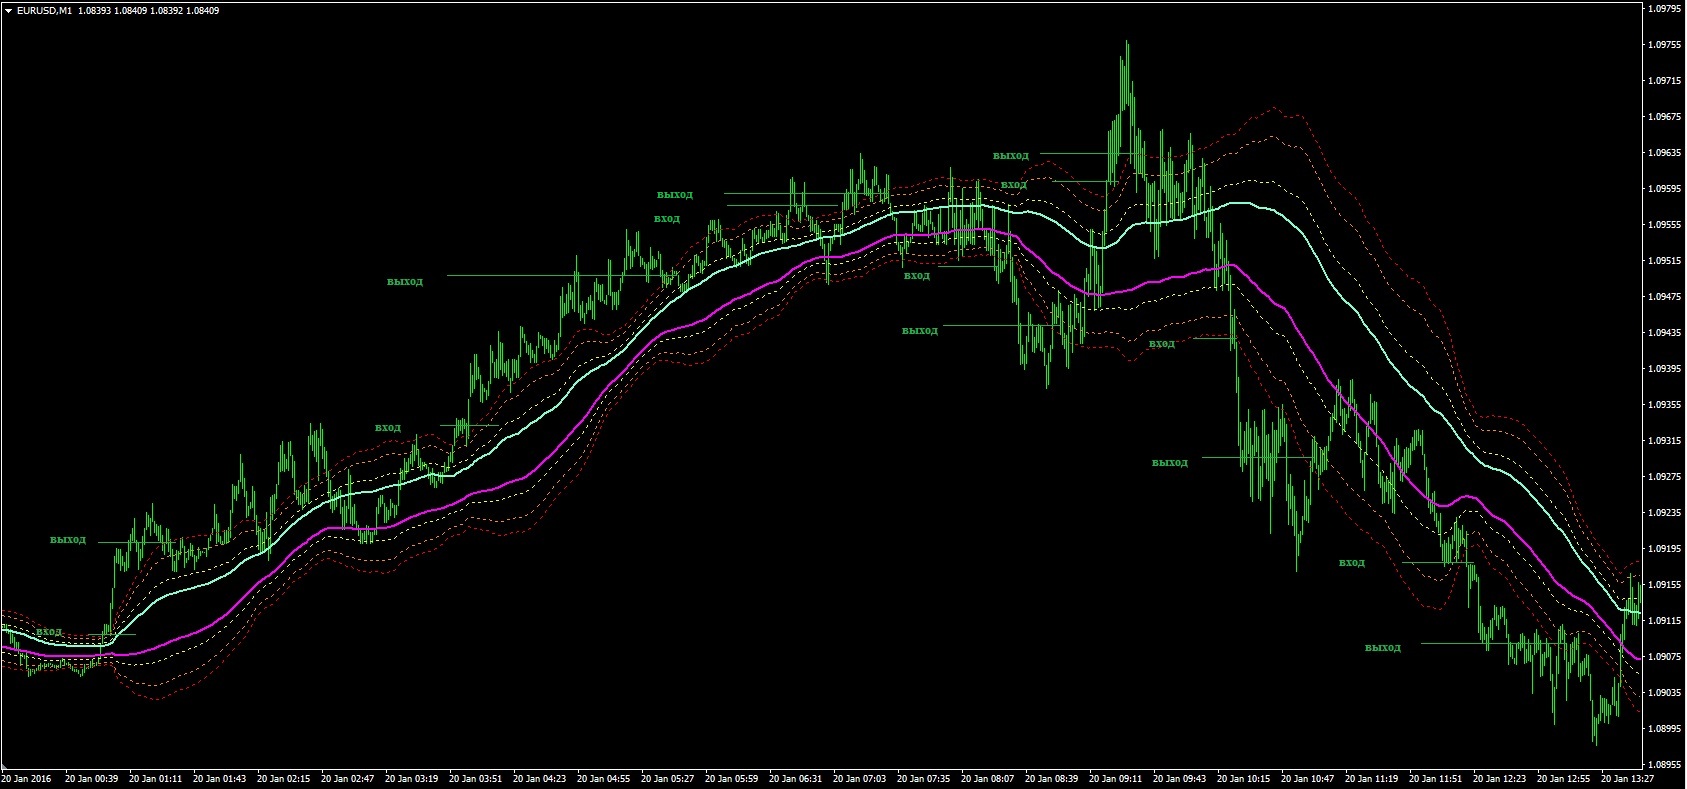
Task: Click price scale label 1.09155
Action: coord(1665,585)
